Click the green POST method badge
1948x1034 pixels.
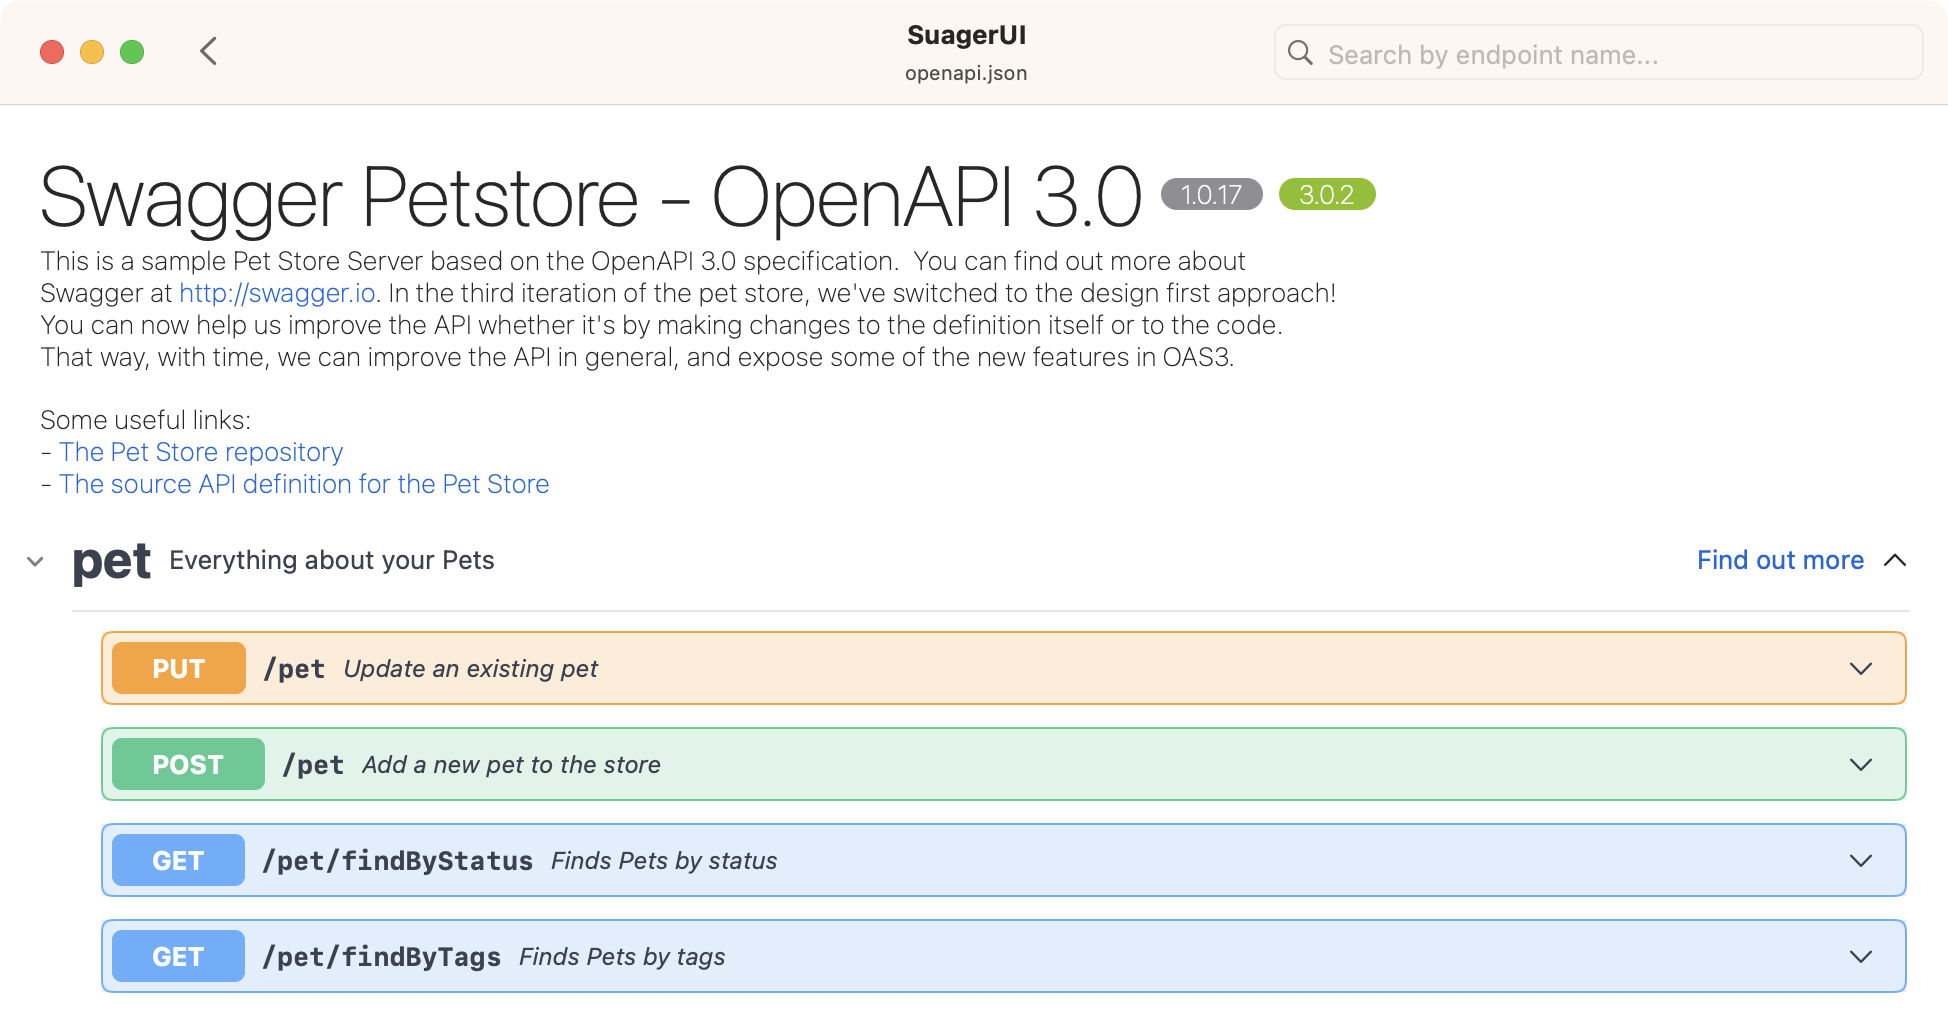[188, 764]
